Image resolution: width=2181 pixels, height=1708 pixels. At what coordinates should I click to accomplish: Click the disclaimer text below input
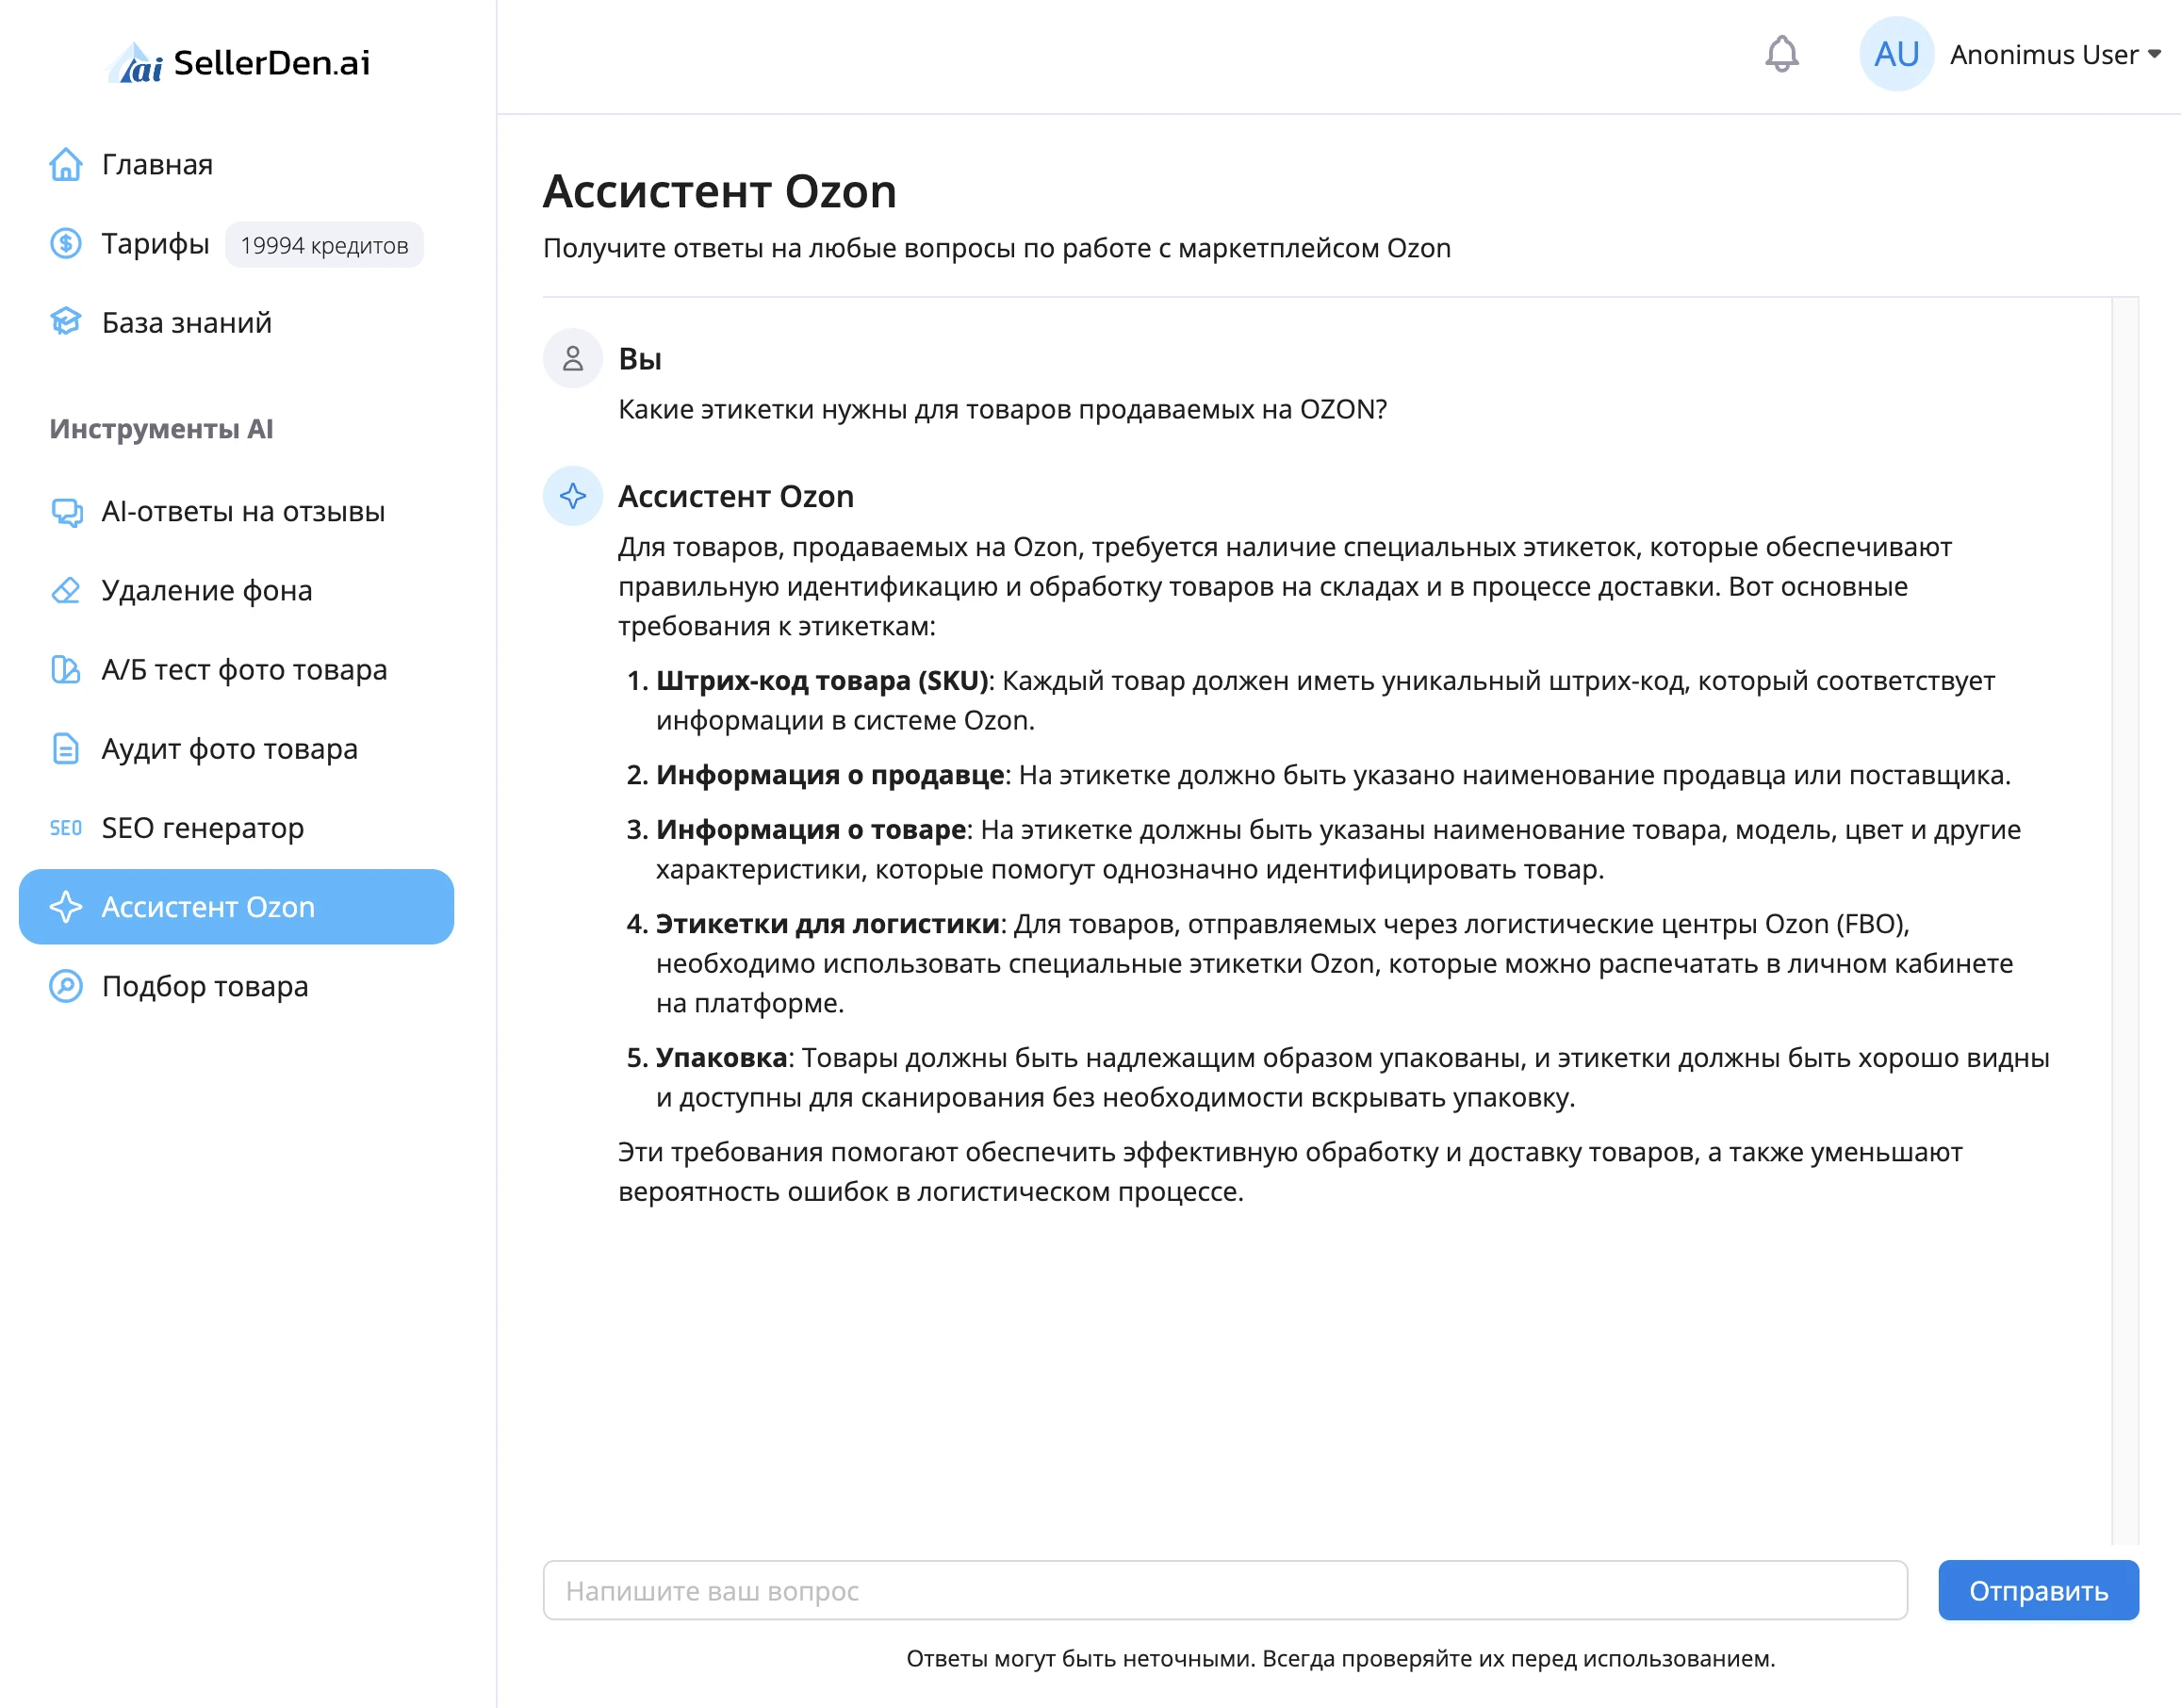pos(1341,1658)
